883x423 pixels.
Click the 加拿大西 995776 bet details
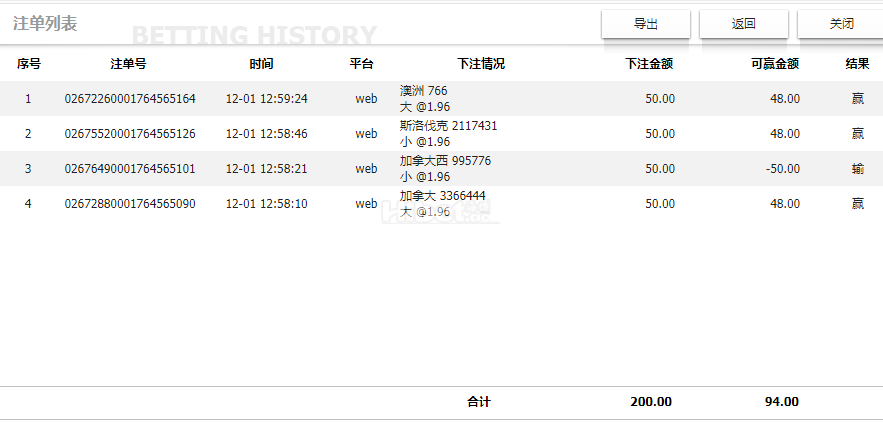pos(445,161)
